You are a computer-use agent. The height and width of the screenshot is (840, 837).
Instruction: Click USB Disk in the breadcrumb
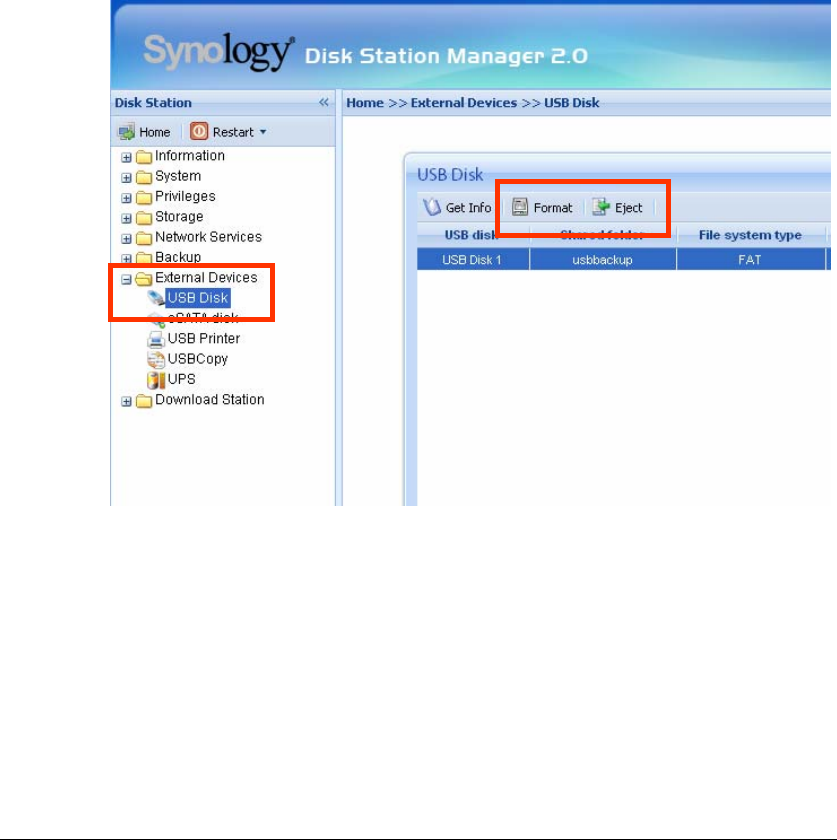click(572, 103)
